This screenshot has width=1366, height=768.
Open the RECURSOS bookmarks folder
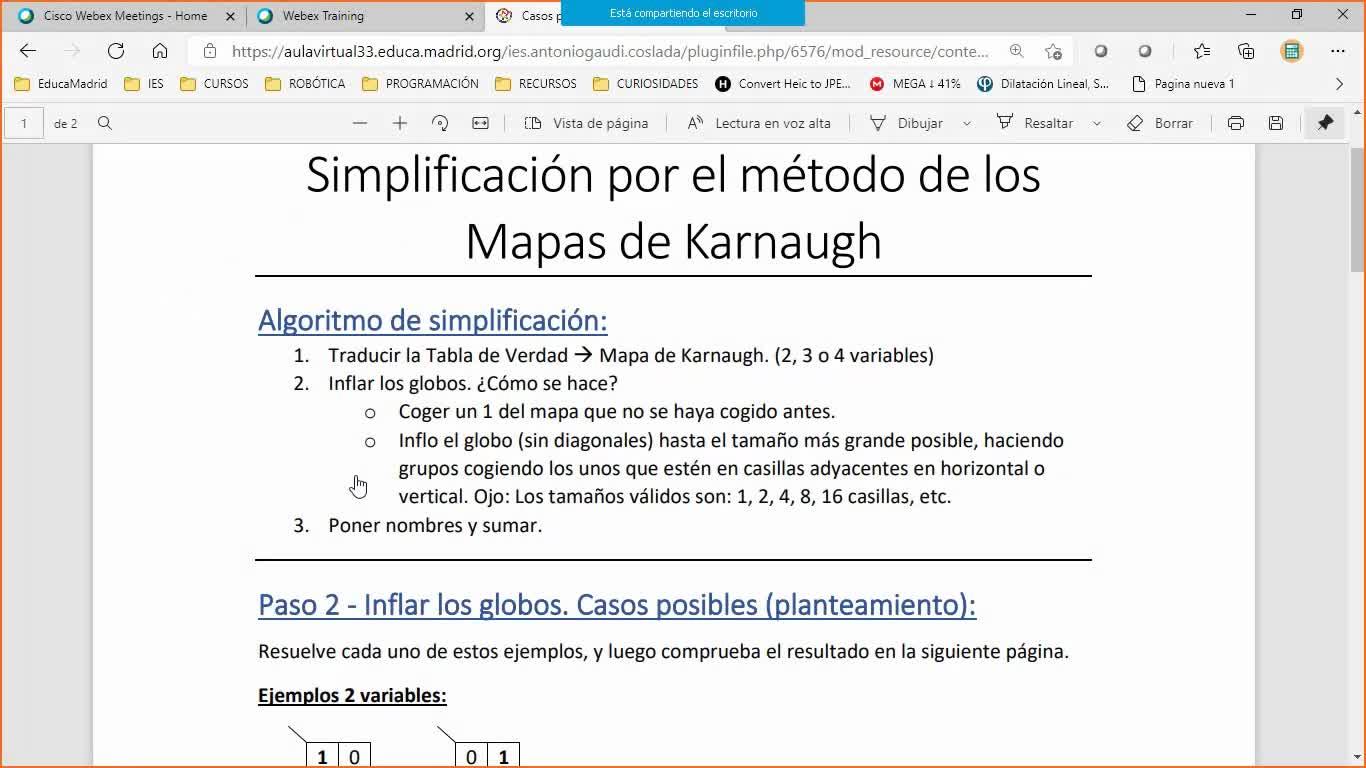pos(535,84)
